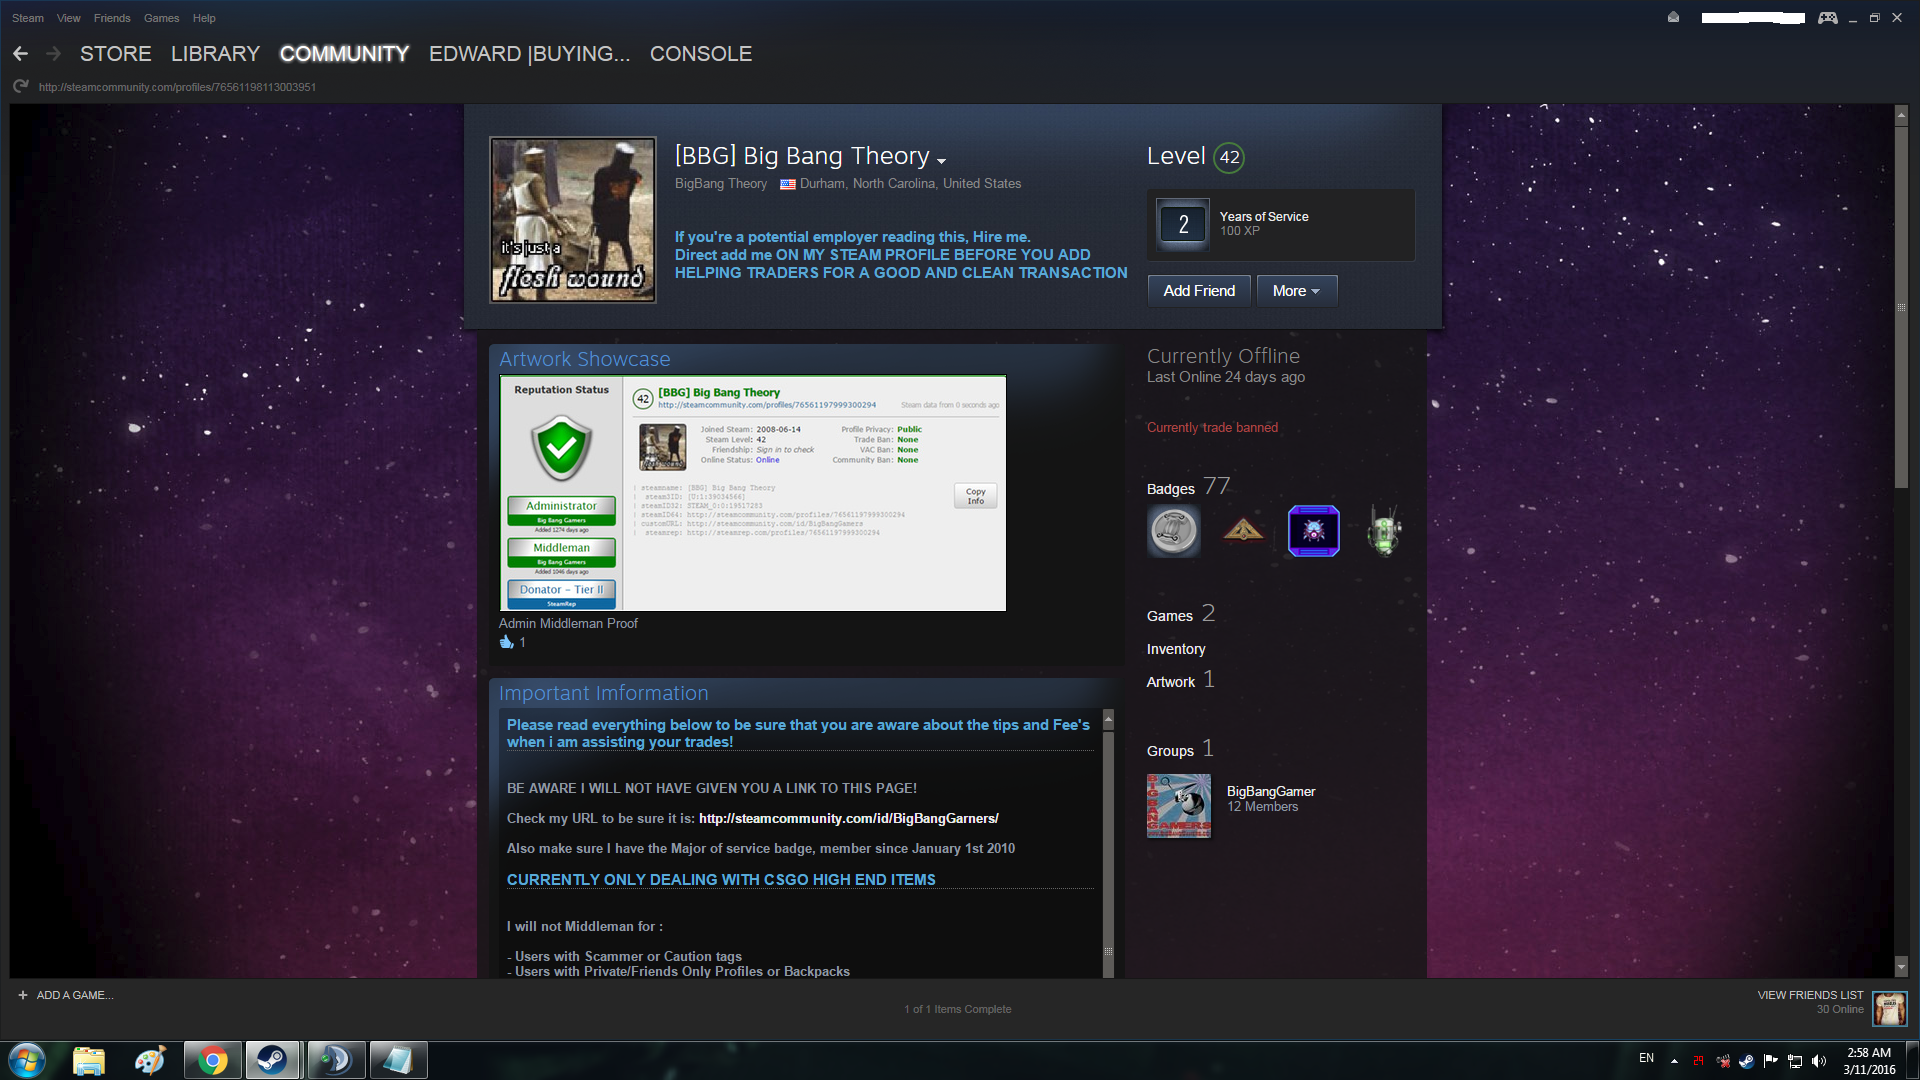This screenshot has width=1920, height=1080.
Task: Open Big Picture mode controller icon
Action: (x=1827, y=18)
